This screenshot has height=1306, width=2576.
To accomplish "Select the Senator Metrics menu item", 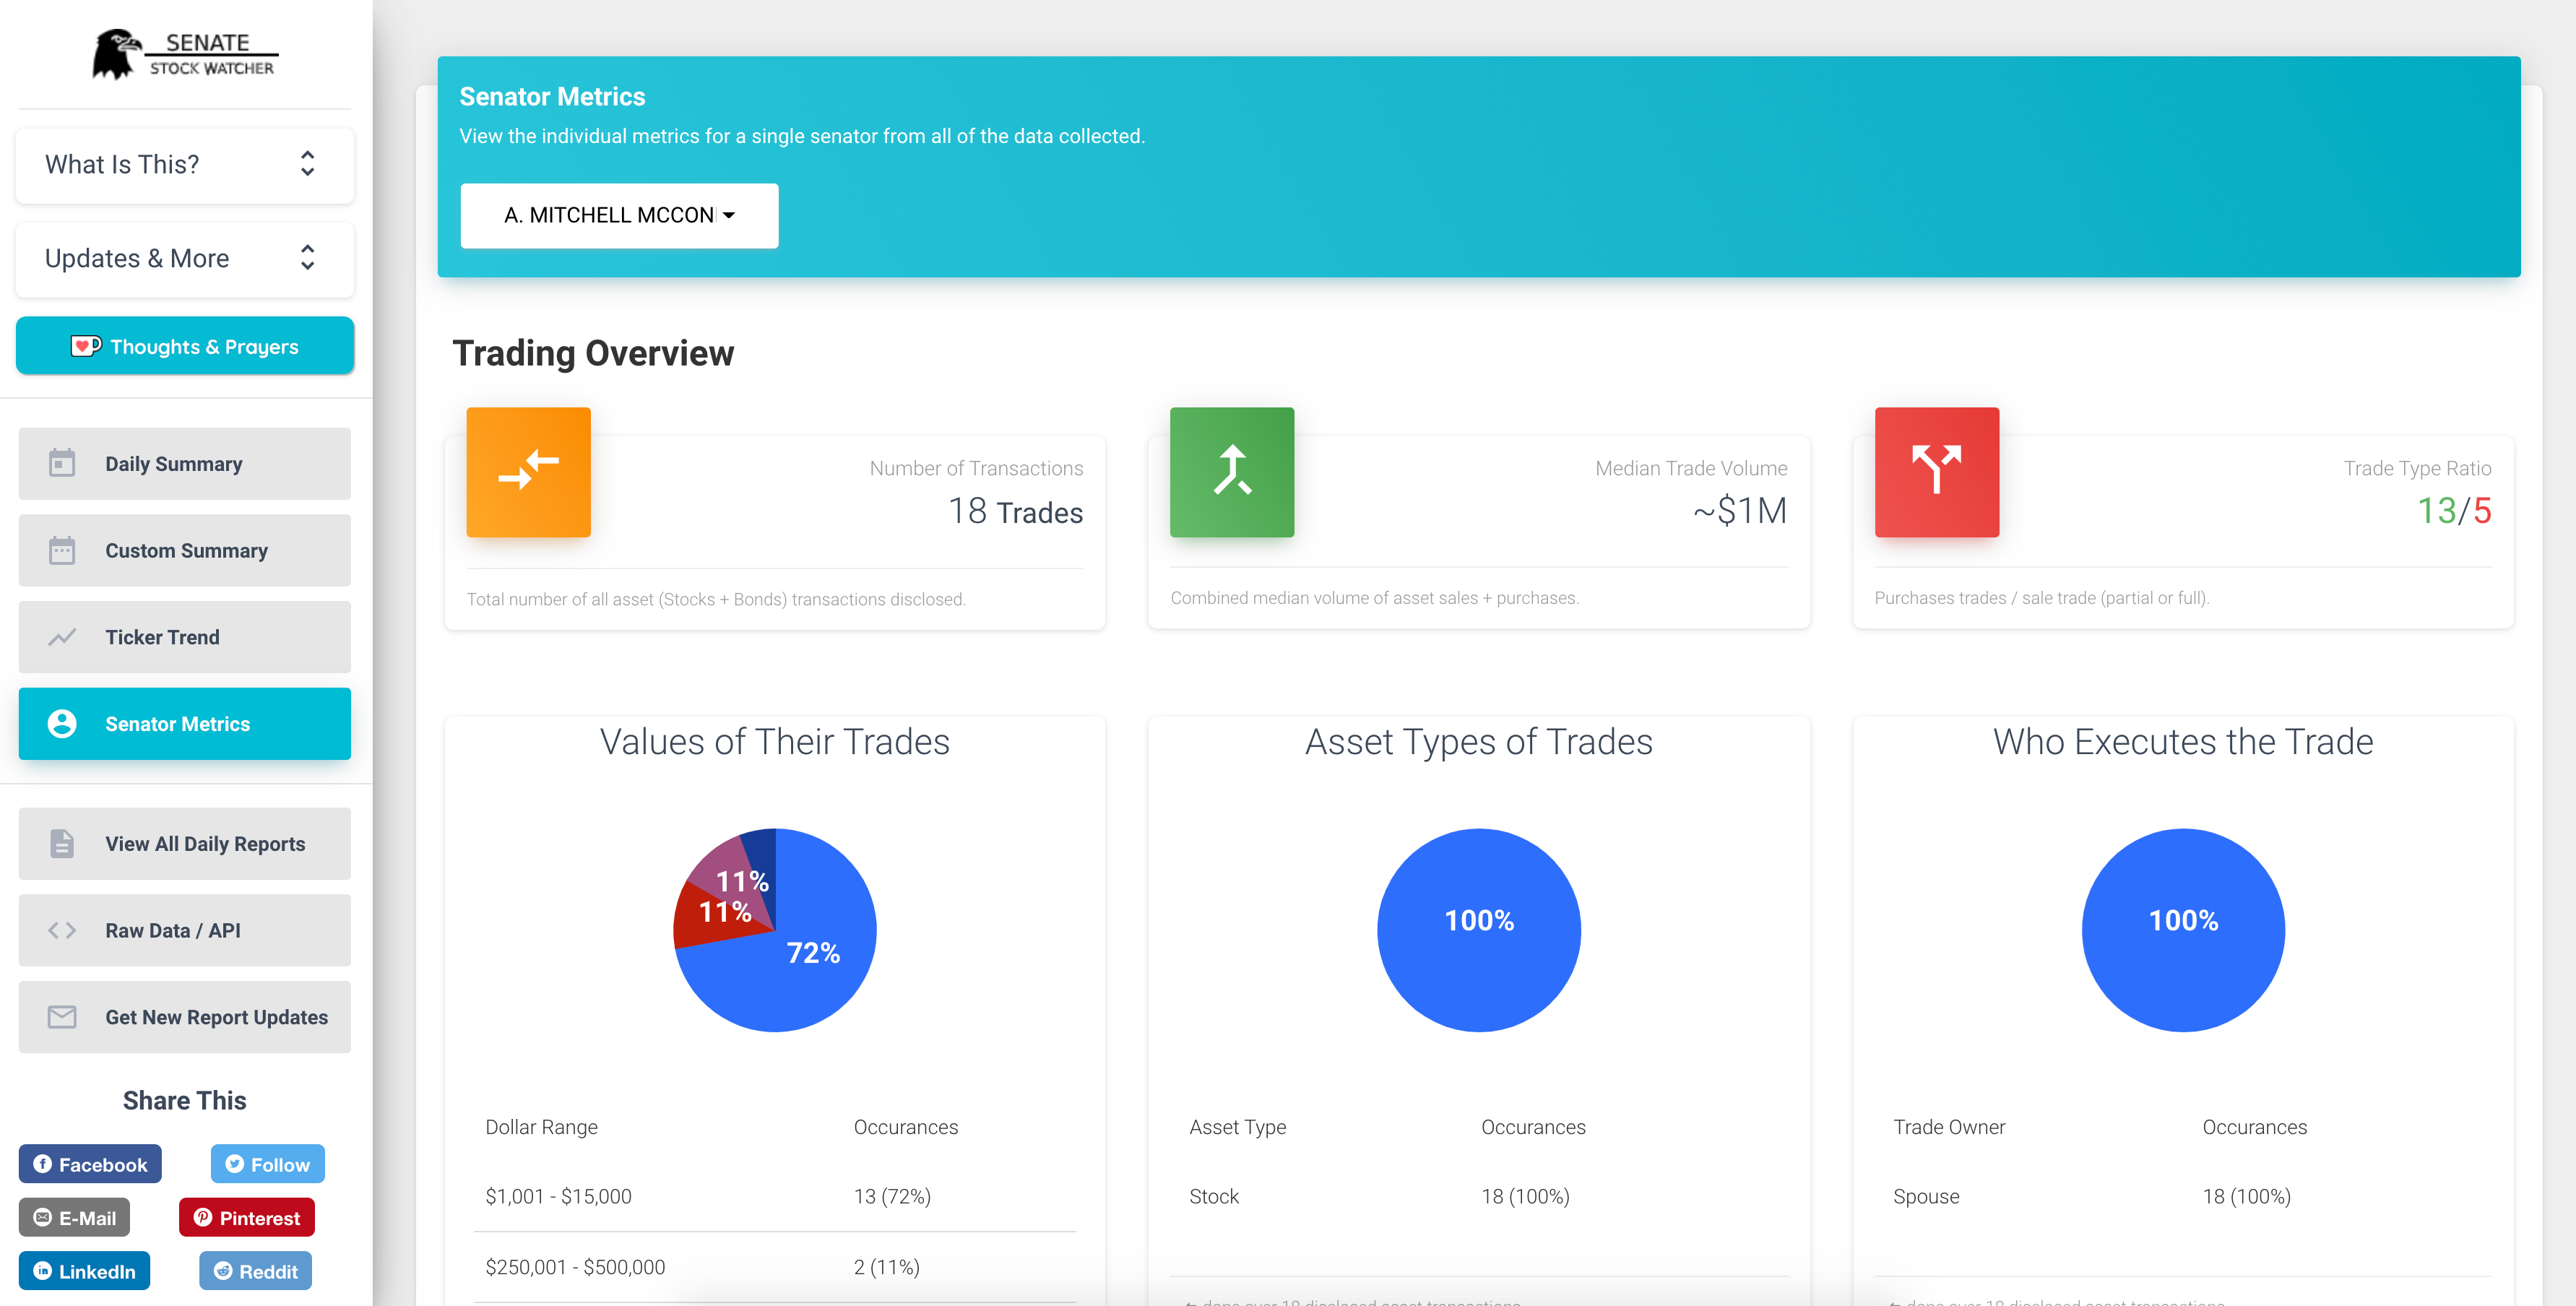I will [x=184, y=723].
